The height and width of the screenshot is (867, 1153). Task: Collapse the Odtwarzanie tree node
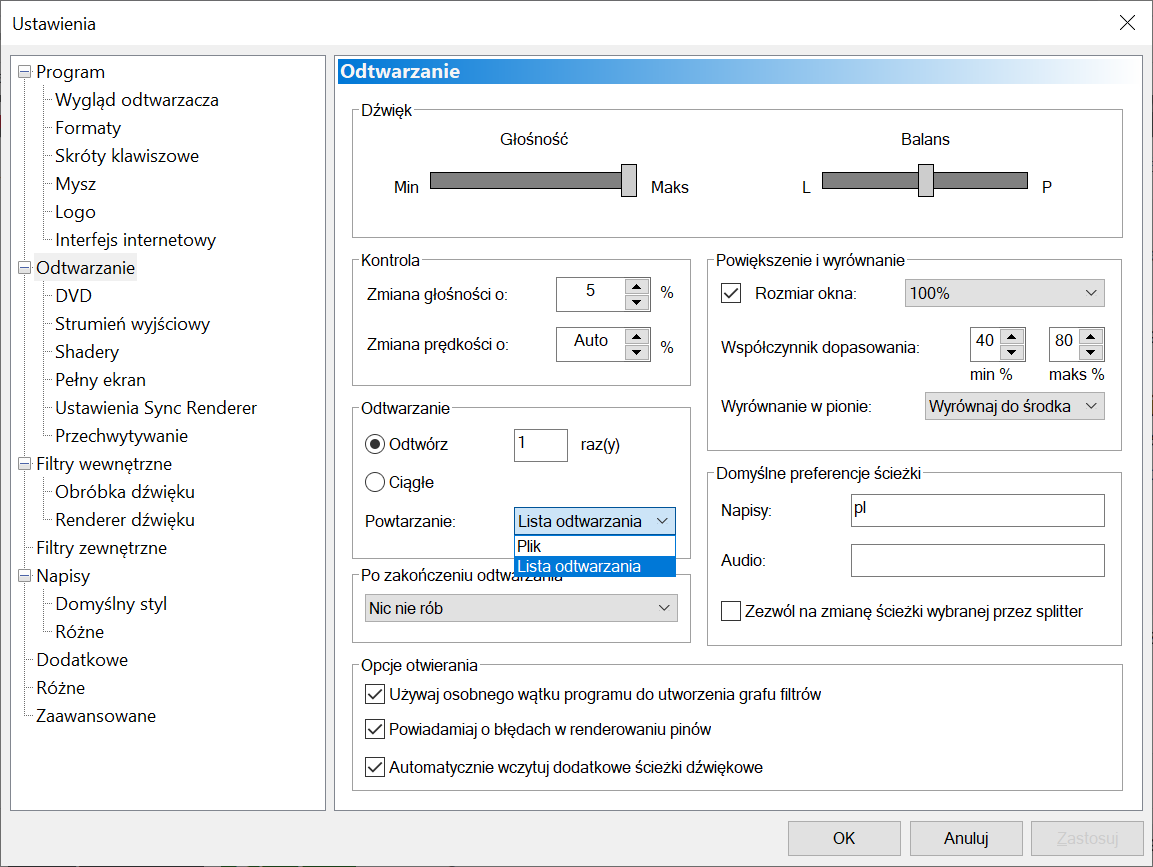coord(24,268)
